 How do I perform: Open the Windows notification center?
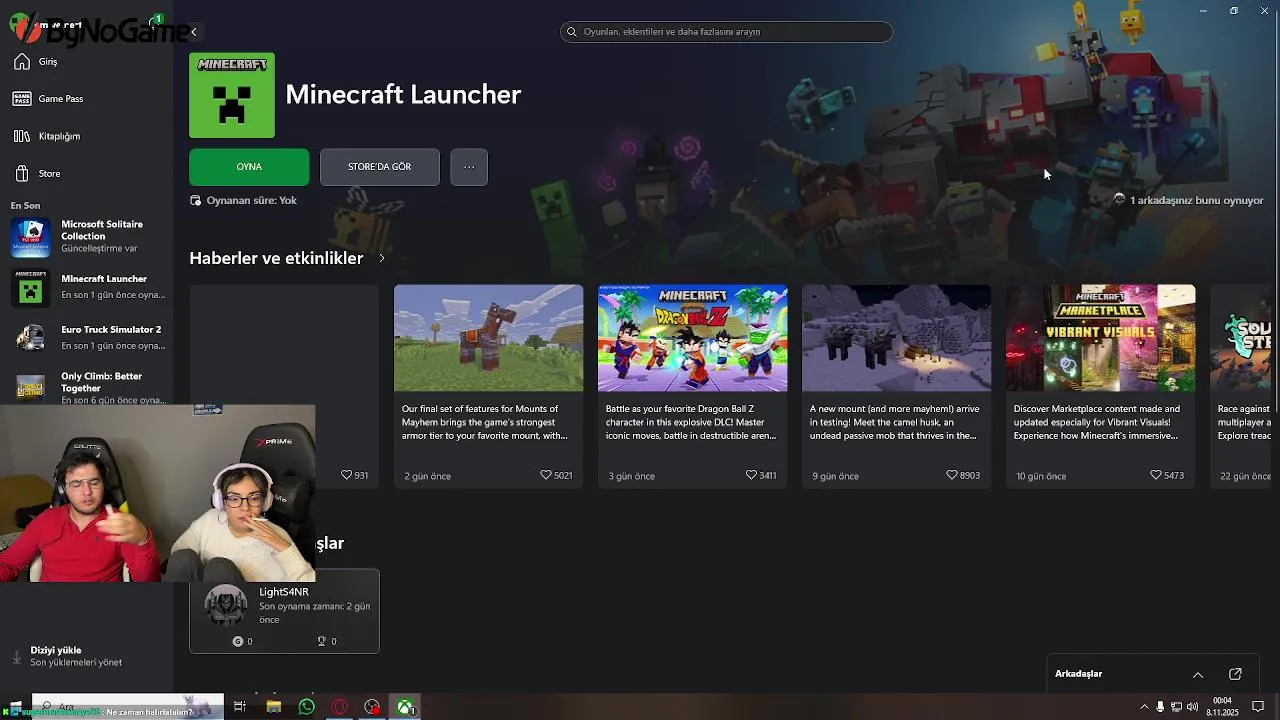point(1258,707)
